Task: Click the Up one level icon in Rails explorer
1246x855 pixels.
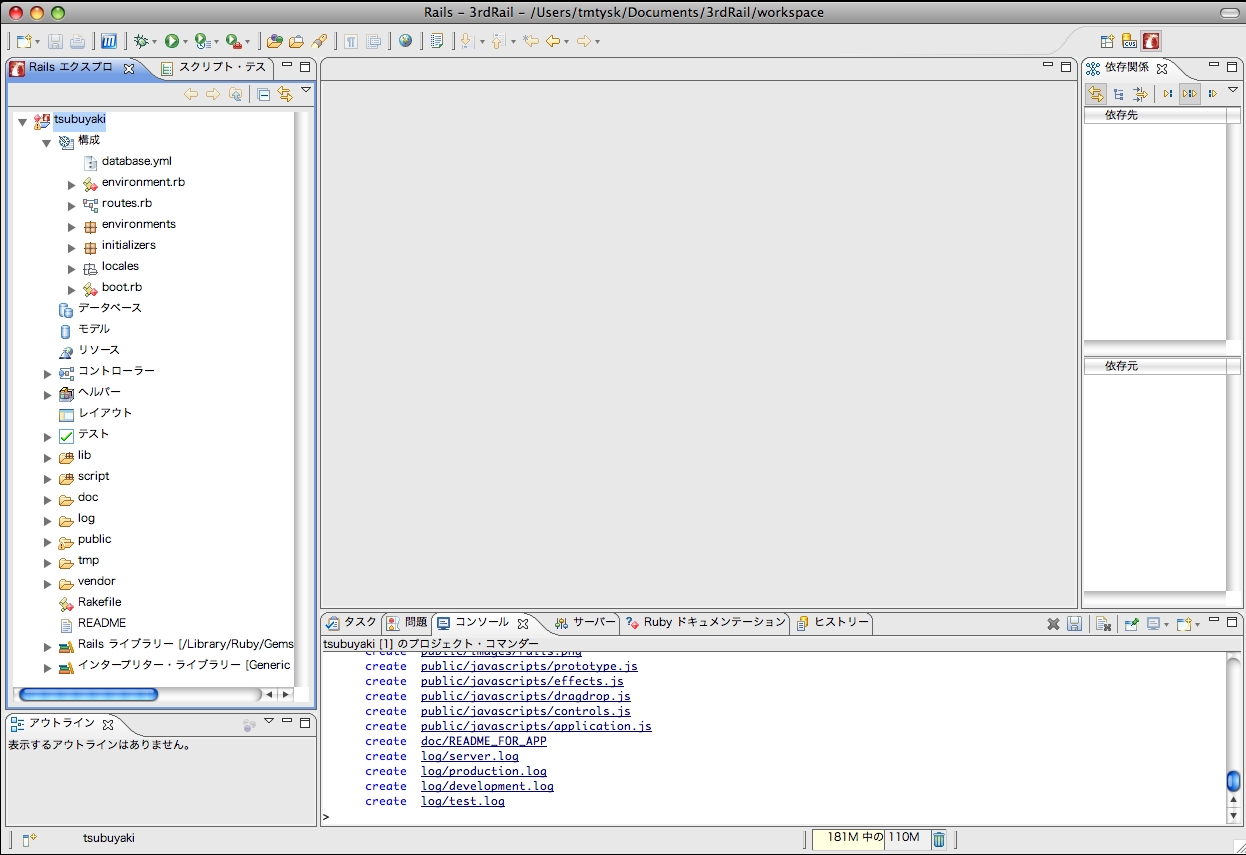Action: pos(235,94)
